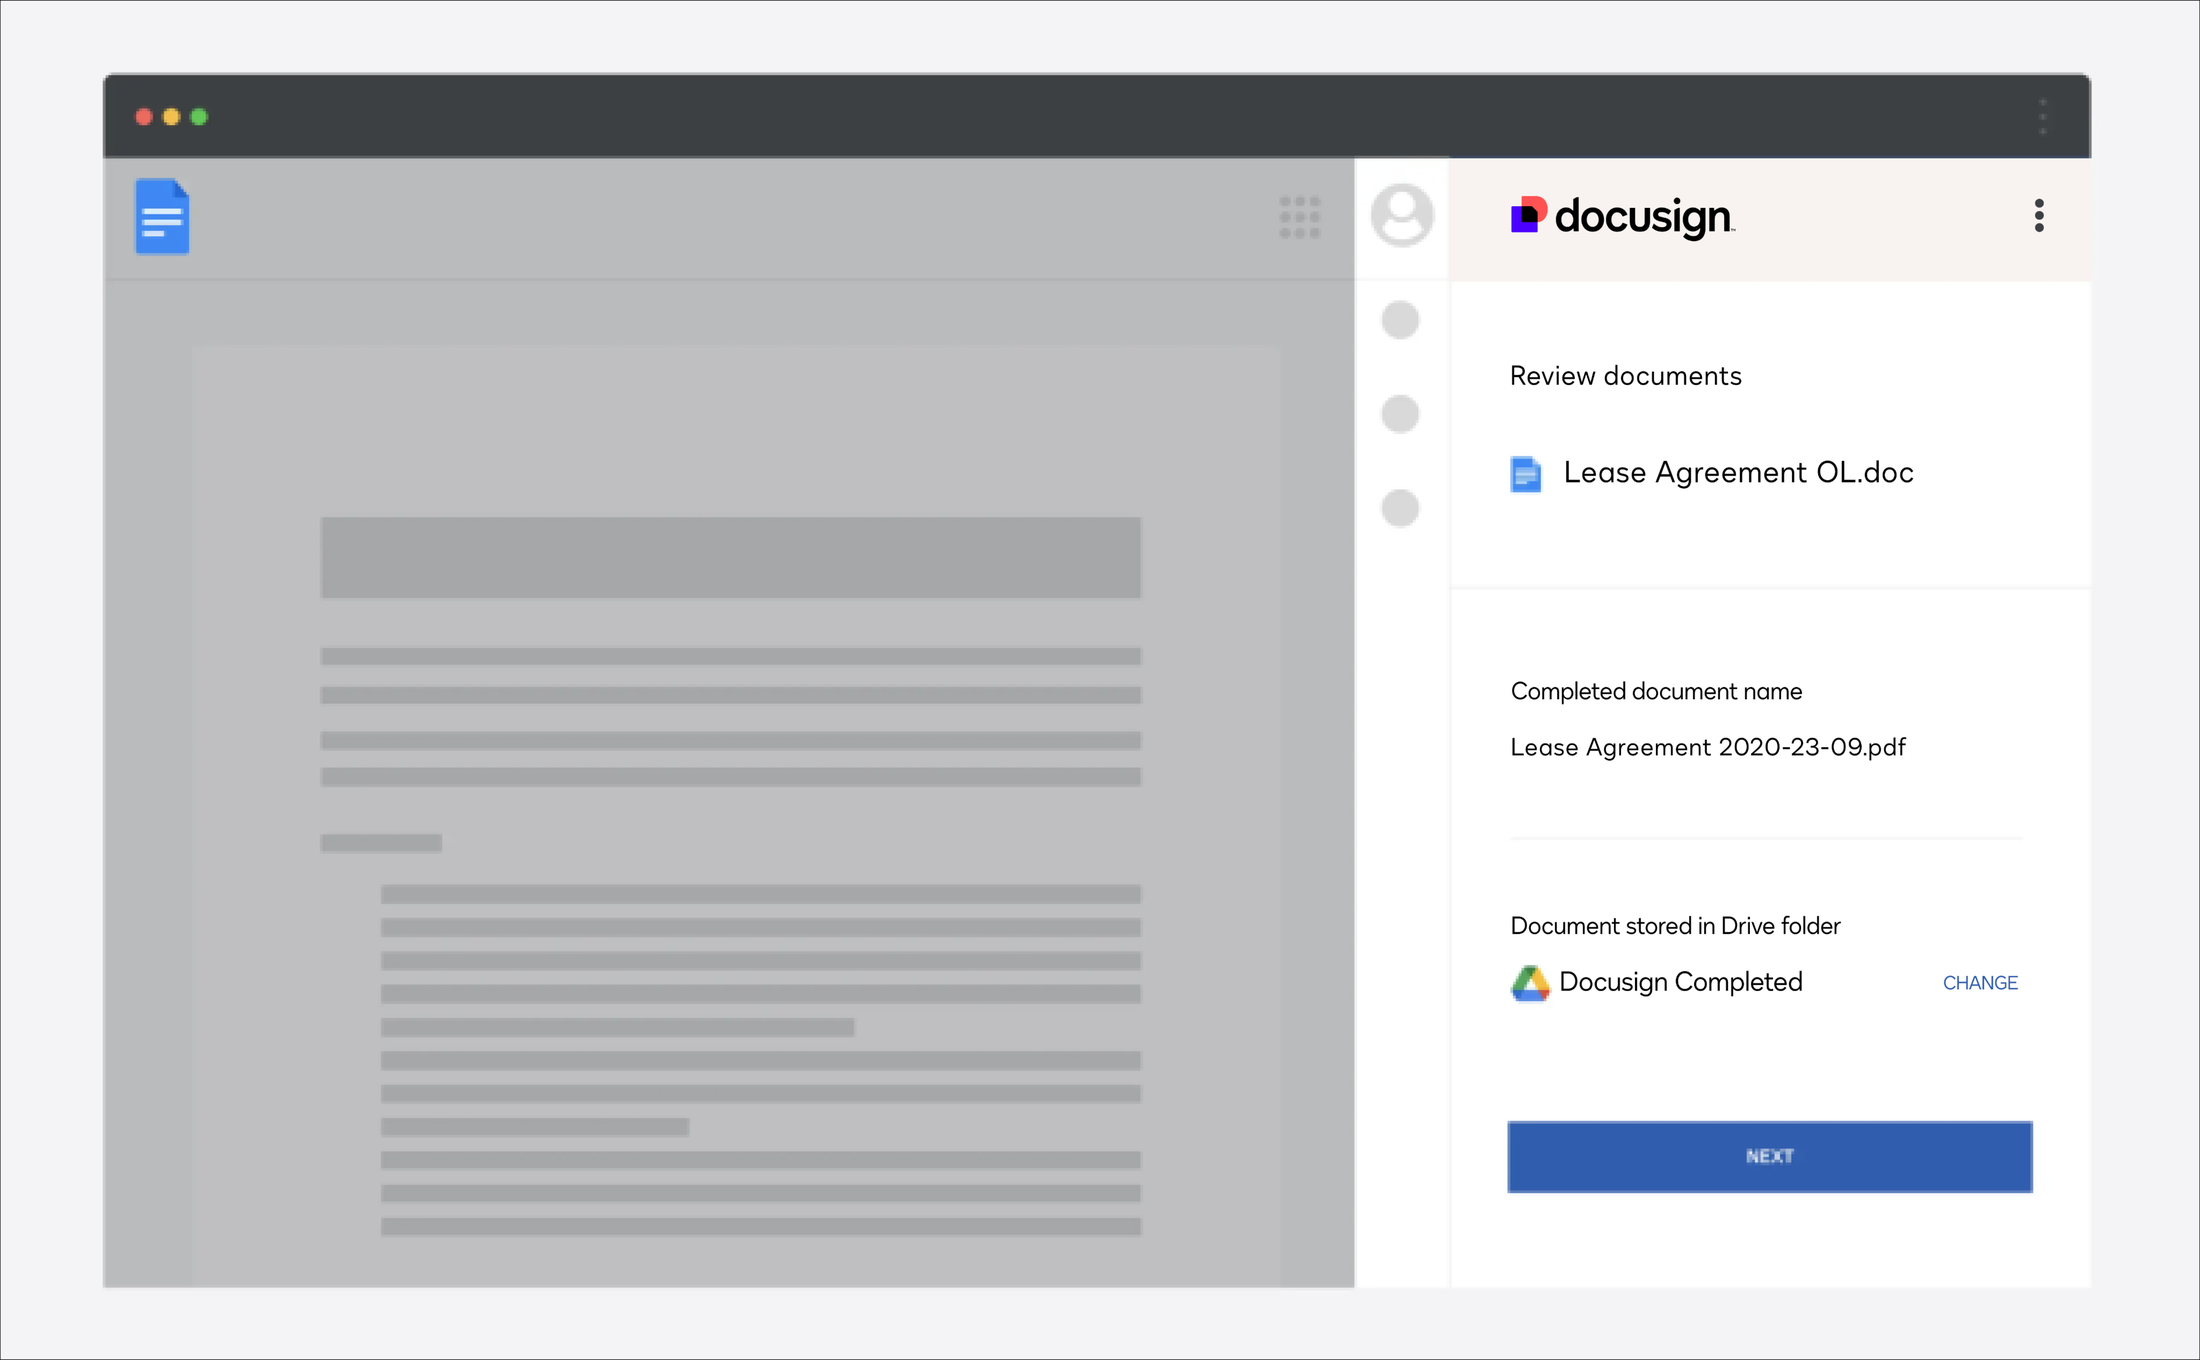Click the Google Docs logo icon

pyautogui.click(x=161, y=216)
